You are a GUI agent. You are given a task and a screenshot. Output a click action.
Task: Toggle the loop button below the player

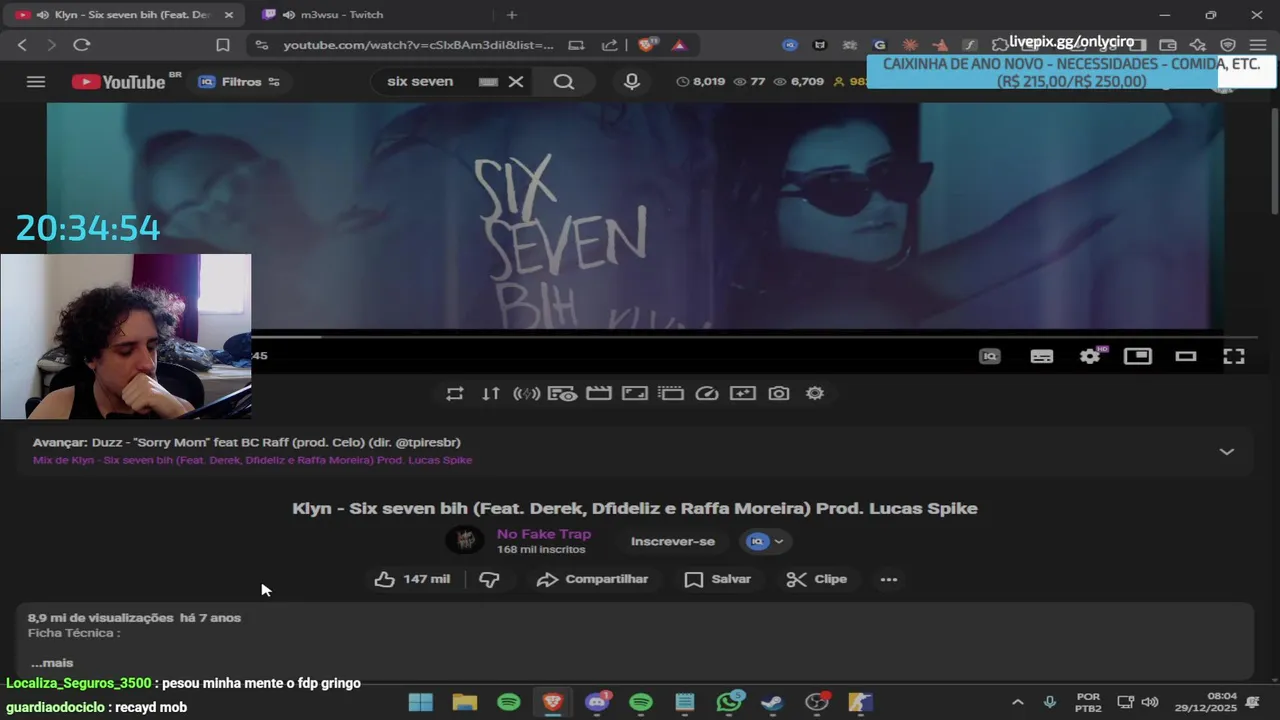coord(455,394)
